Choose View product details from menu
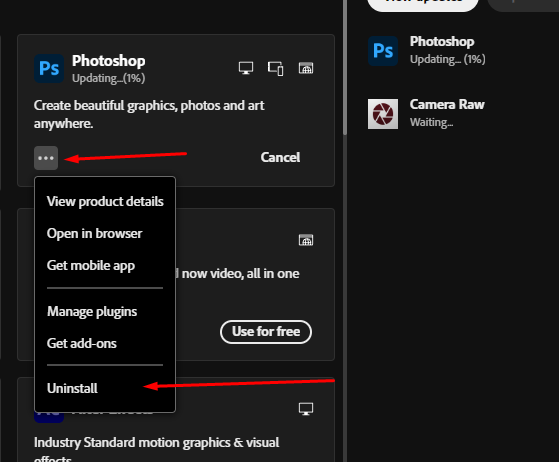This screenshot has height=462, width=559. pos(105,201)
